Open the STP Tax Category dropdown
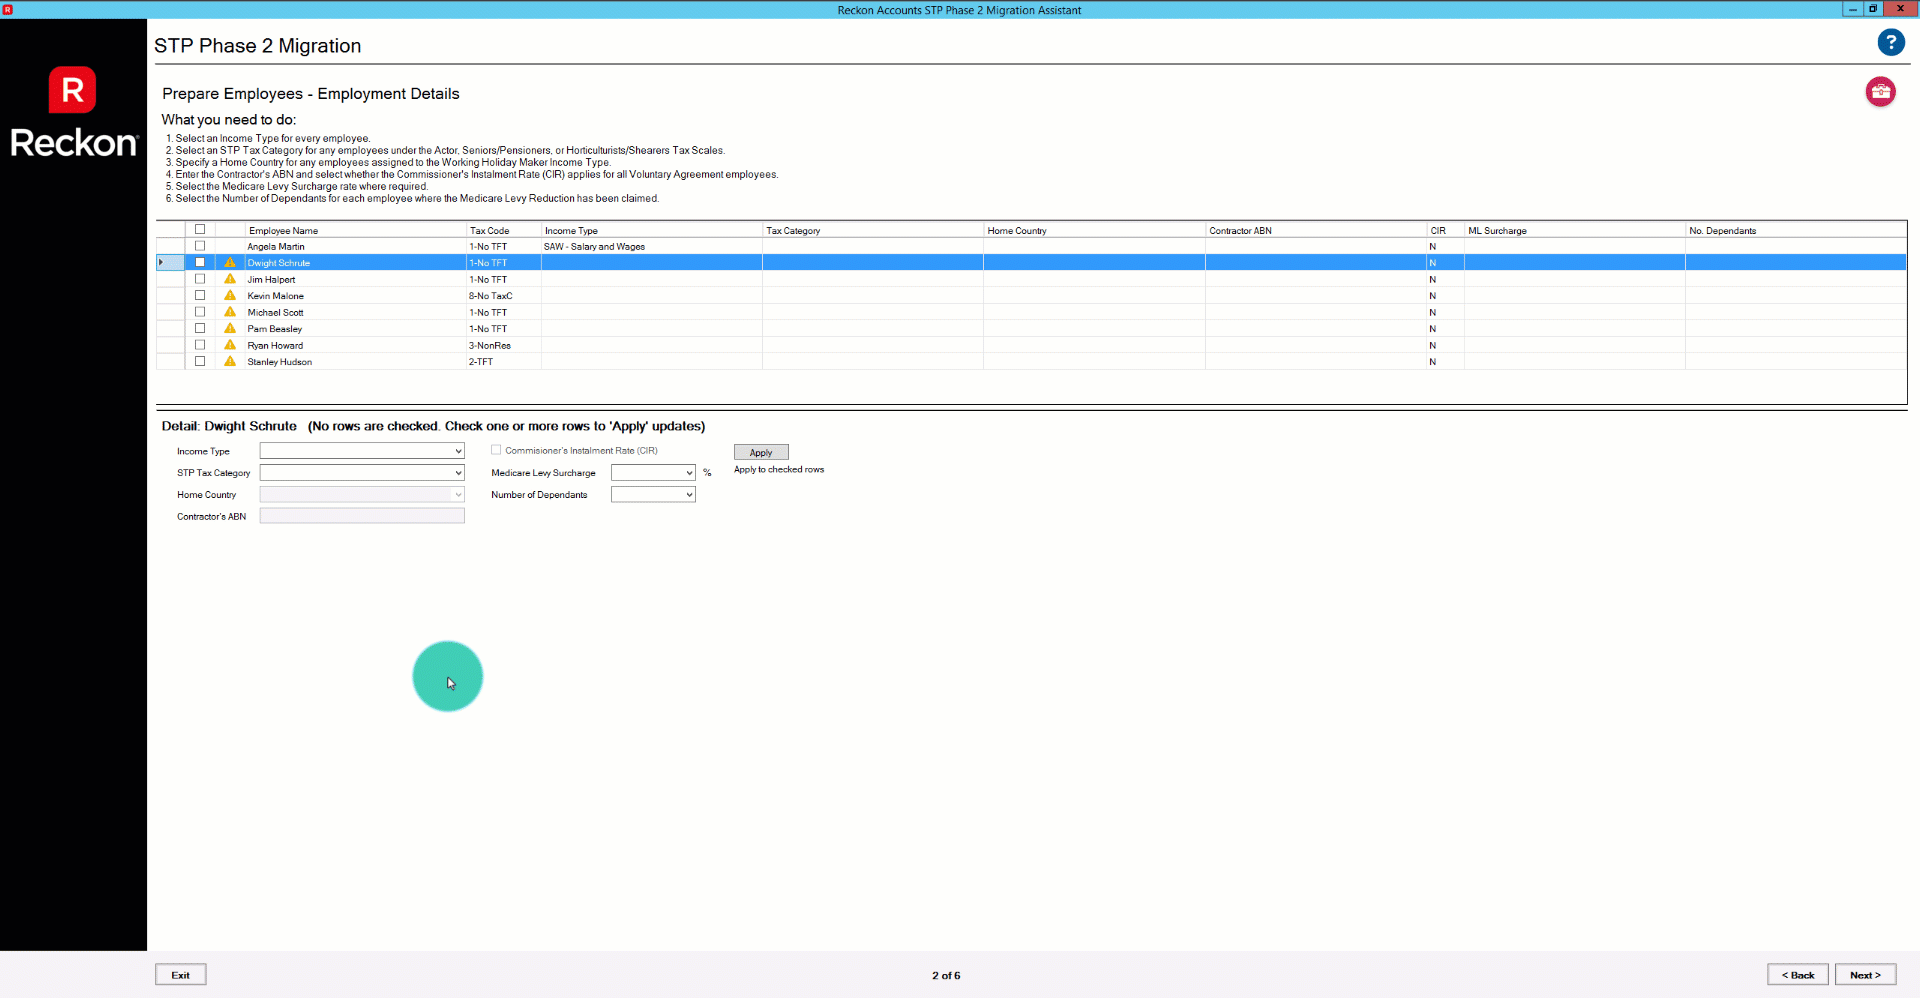 (362, 472)
